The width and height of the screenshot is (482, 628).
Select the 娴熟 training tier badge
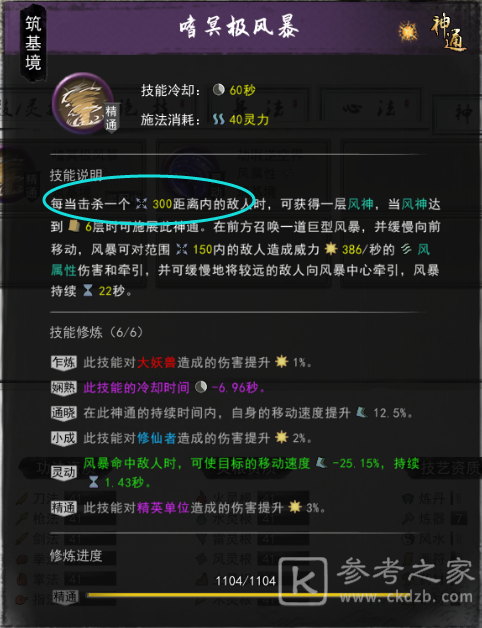pyautogui.click(x=64, y=387)
